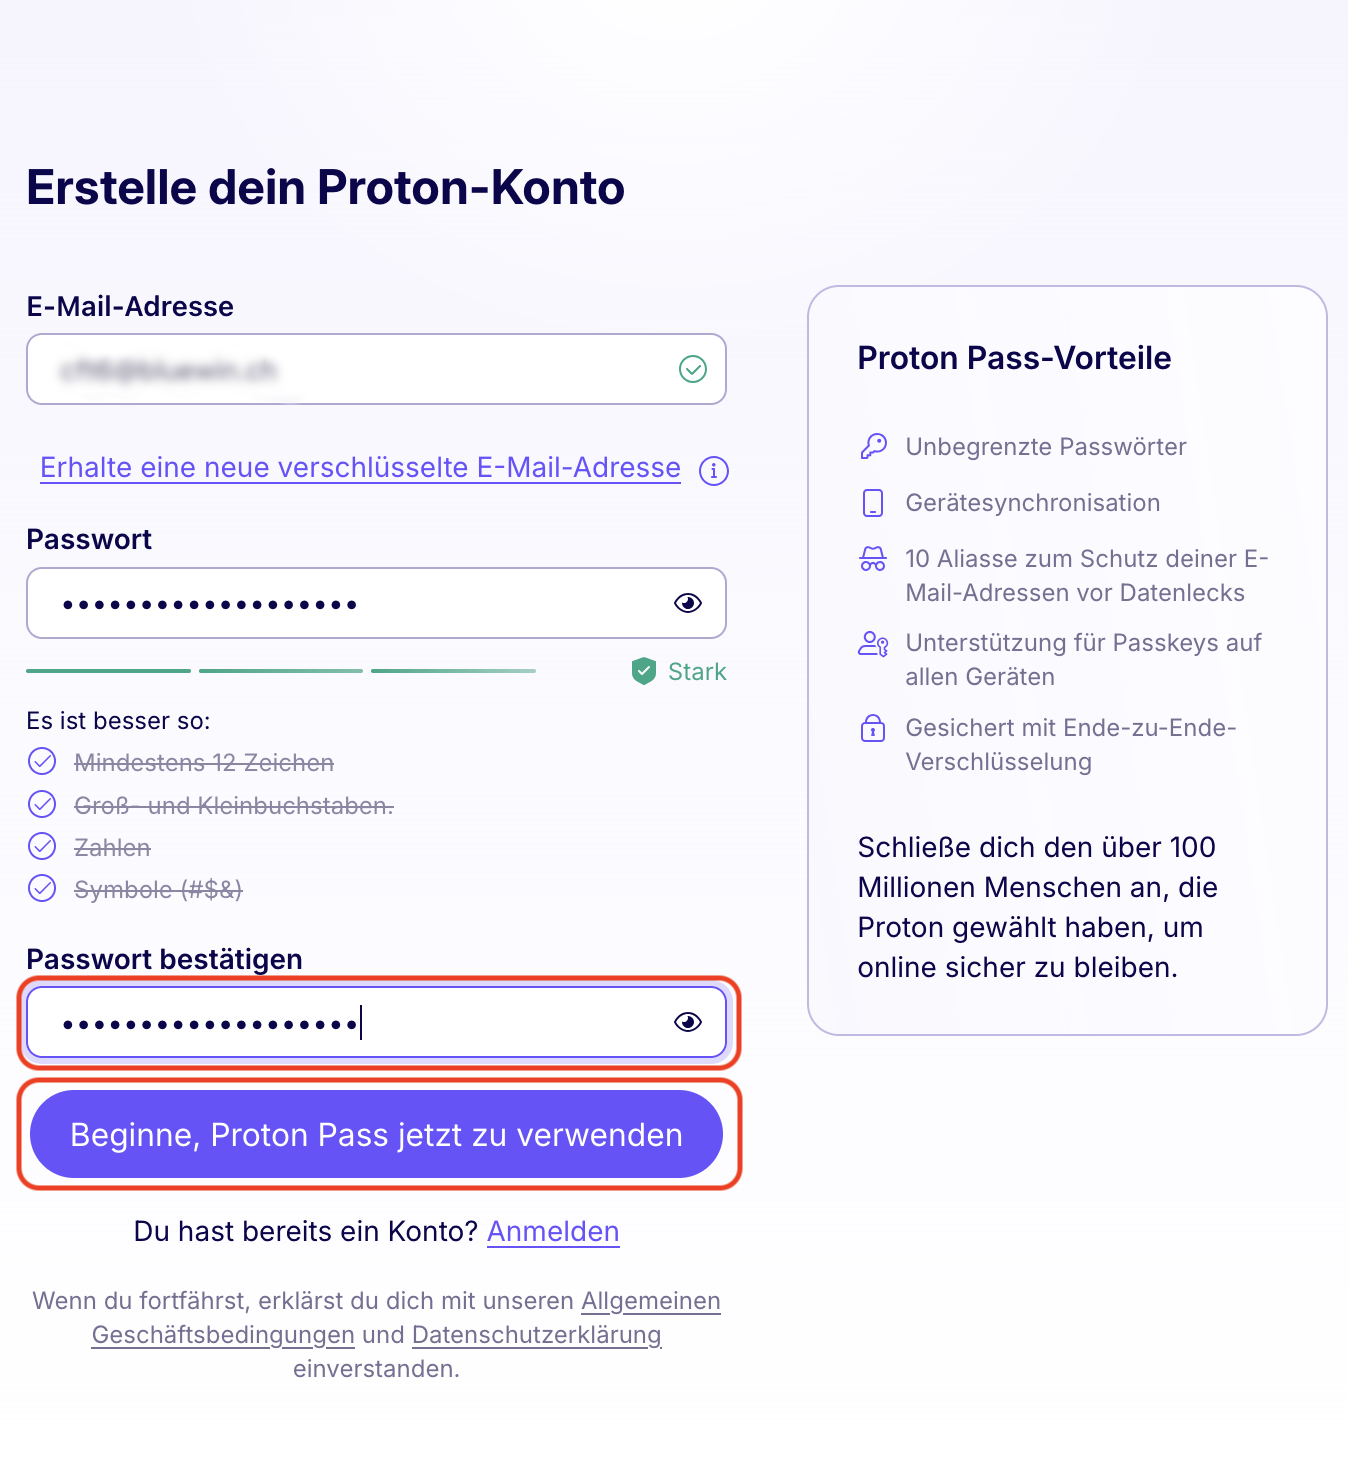Click the passkey user icon

point(873,643)
